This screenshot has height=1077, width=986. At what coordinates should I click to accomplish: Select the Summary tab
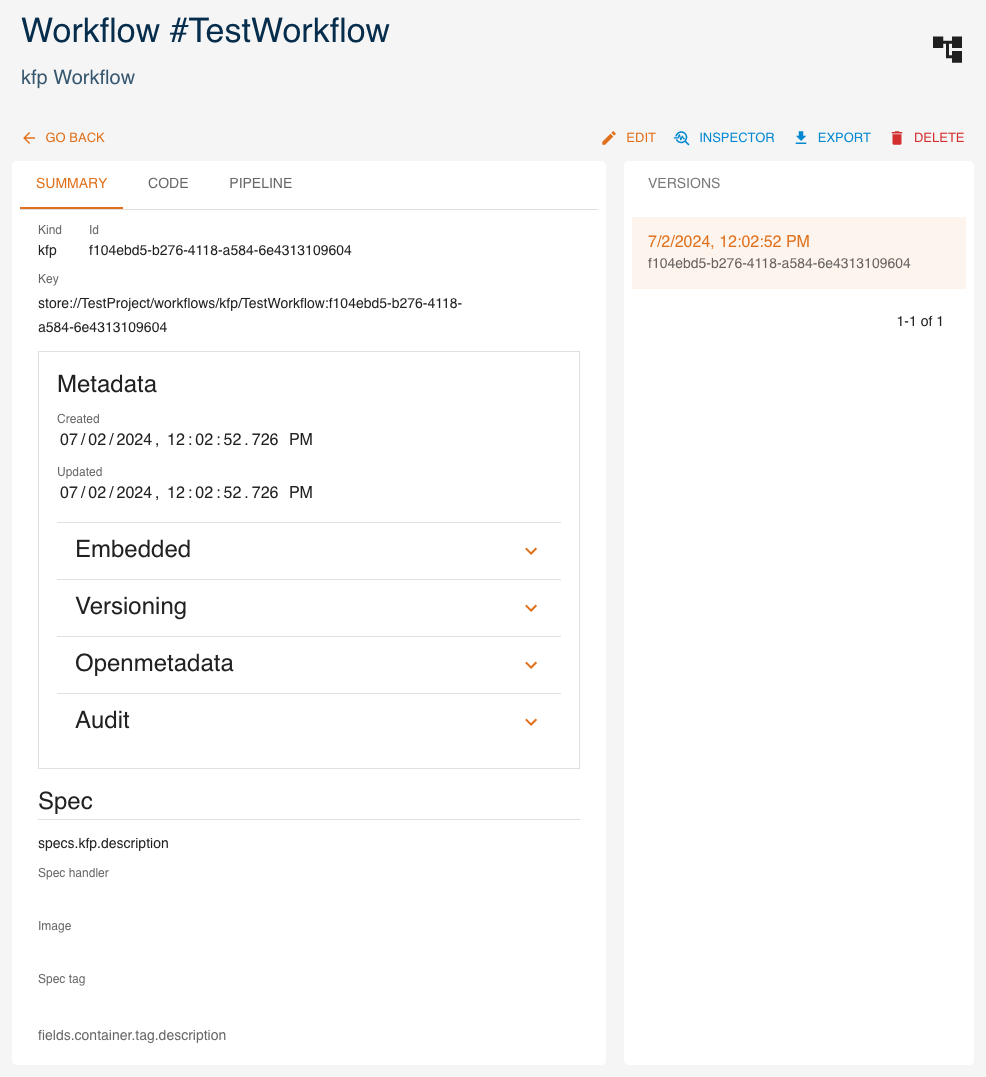click(72, 184)
